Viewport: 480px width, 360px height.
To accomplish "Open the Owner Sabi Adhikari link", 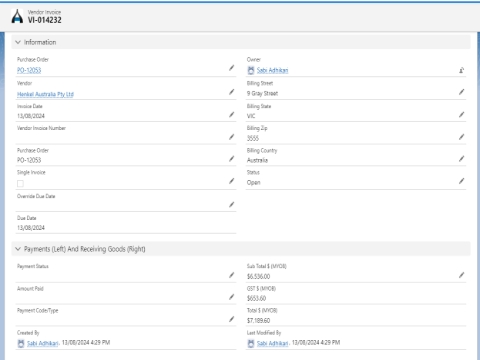I will [272, 70].
